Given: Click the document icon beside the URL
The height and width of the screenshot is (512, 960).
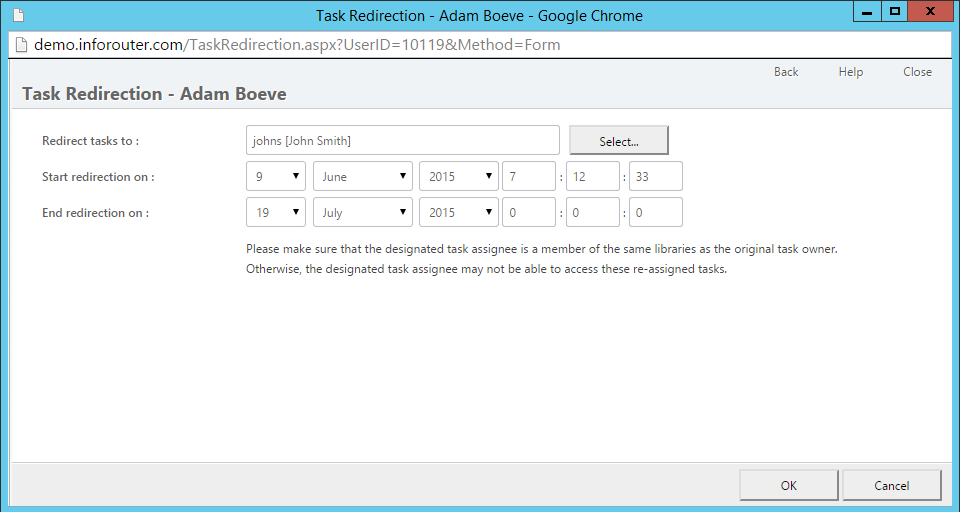Looking at the screenshot, I should (x=21, y=45).
